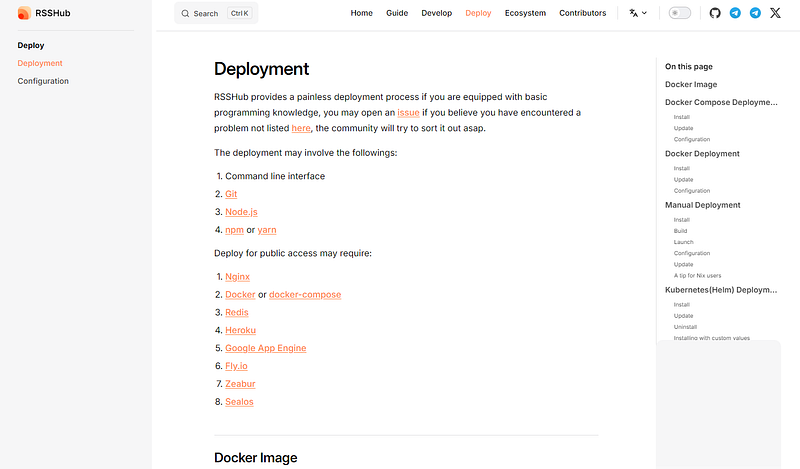This screenshot has height=469, width=800.
Task: Open the Telegram icon beside the X icon
Action: tap(755, 13)
